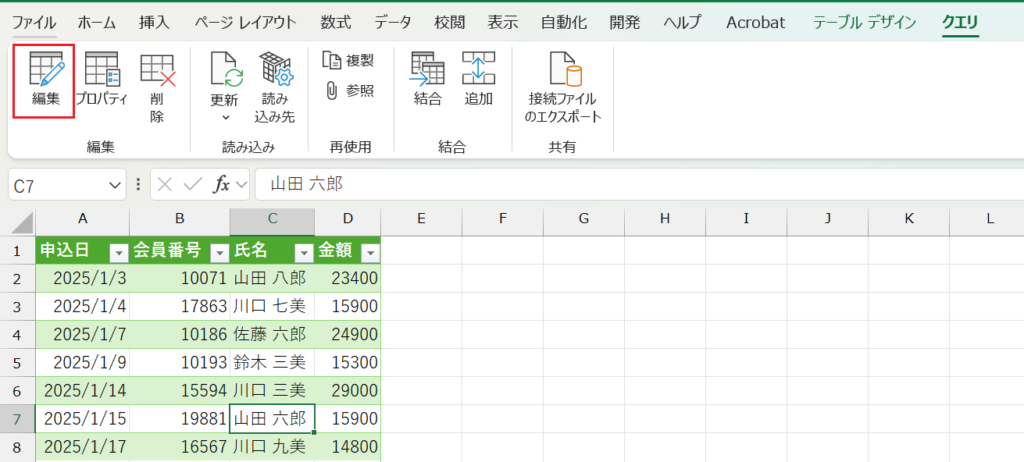The image size is (1024, 462).
Task: Switch to the データ tab
Action: click(x=393, y=23)
